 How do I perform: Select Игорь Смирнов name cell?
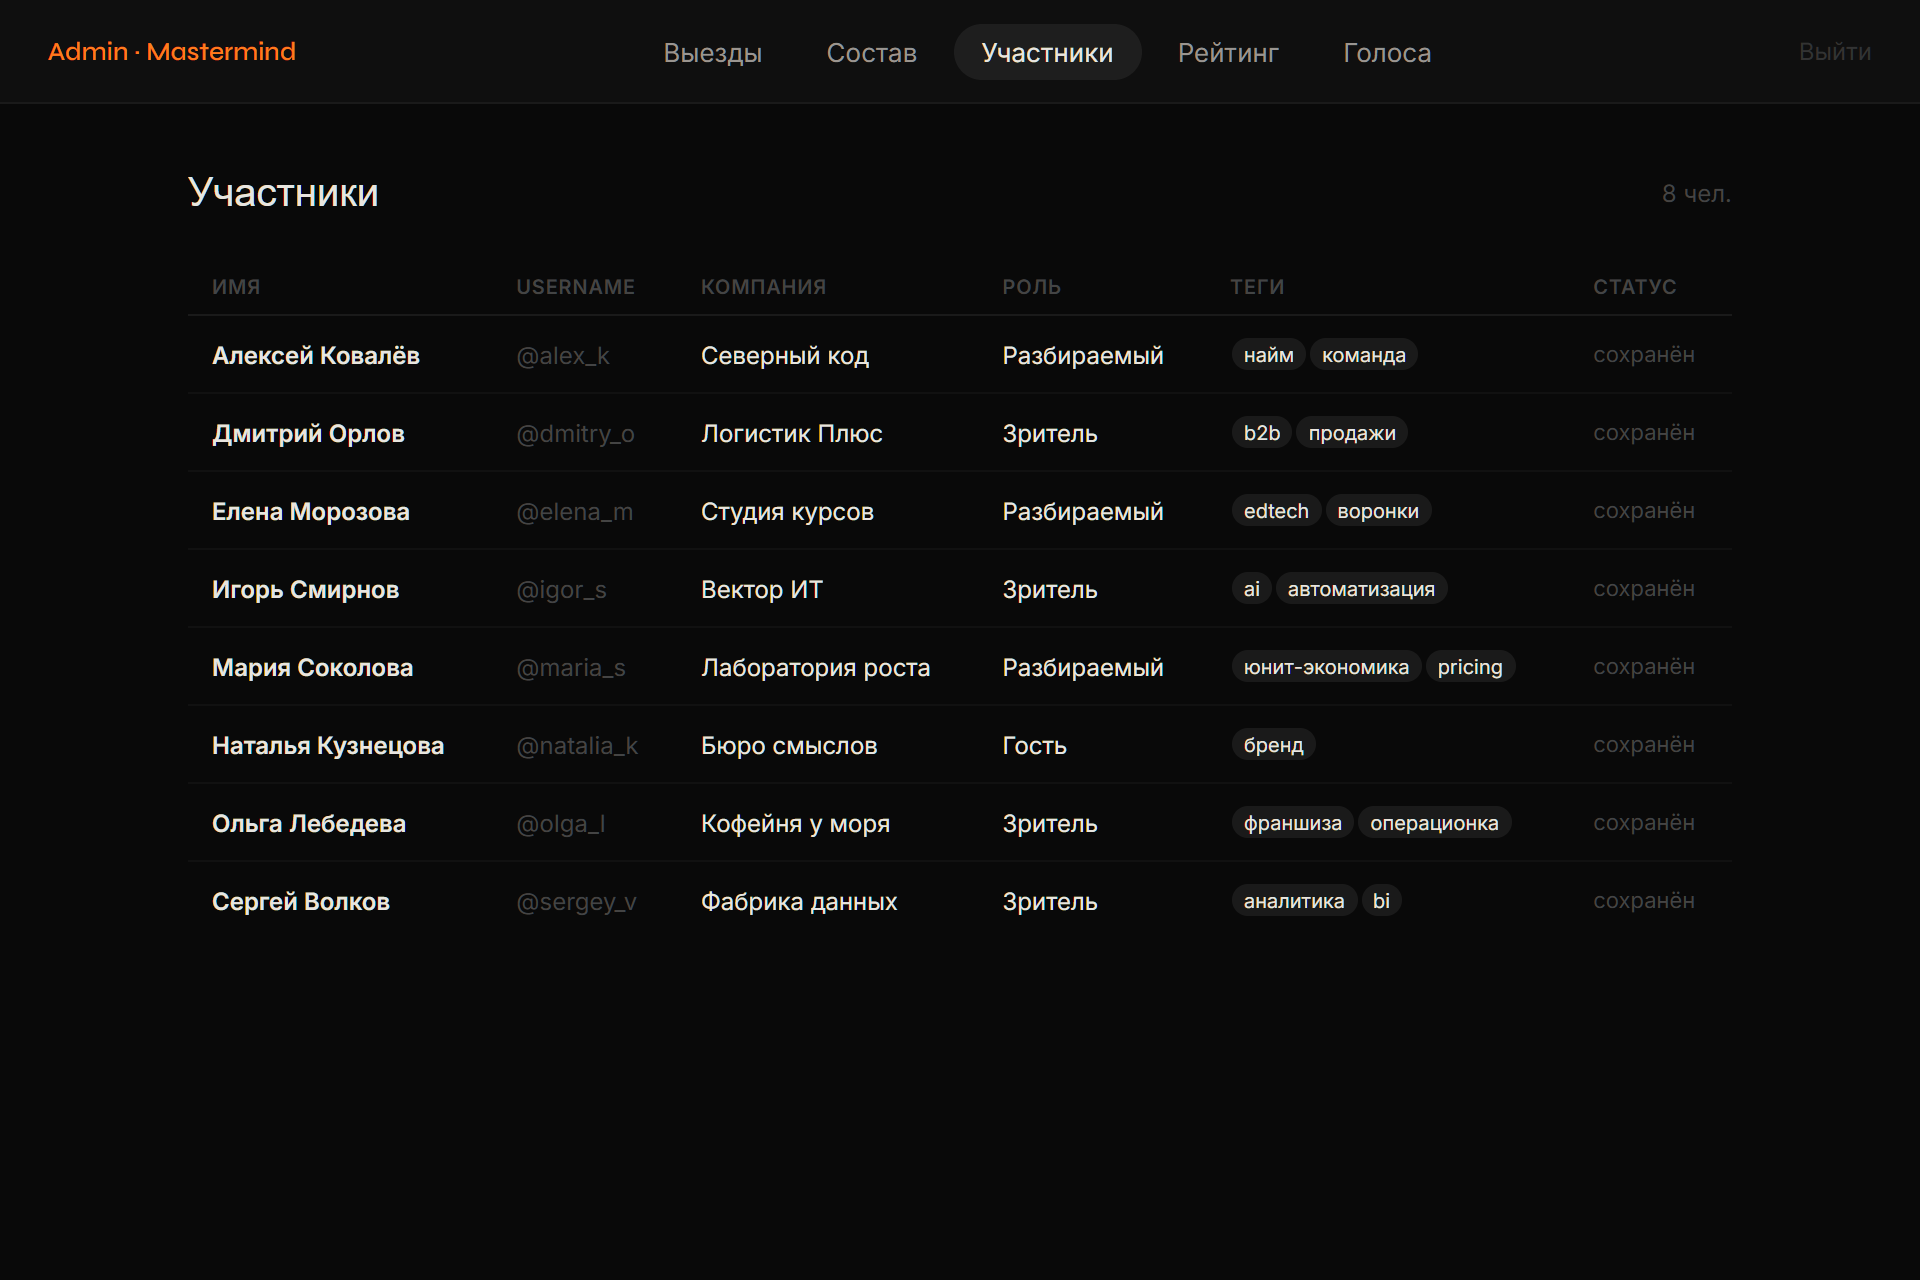point(305,589)
